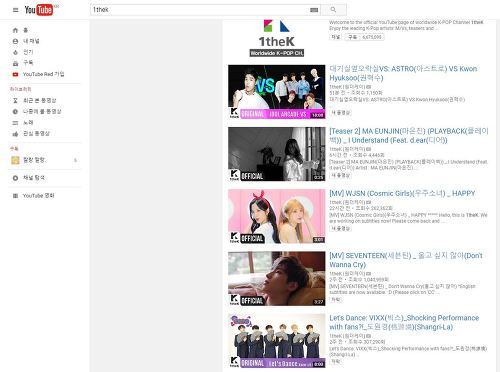Open the VIXX Let's Dance thumbnail
Viewport: 500px width, 372px height.
tap(276, 341)
